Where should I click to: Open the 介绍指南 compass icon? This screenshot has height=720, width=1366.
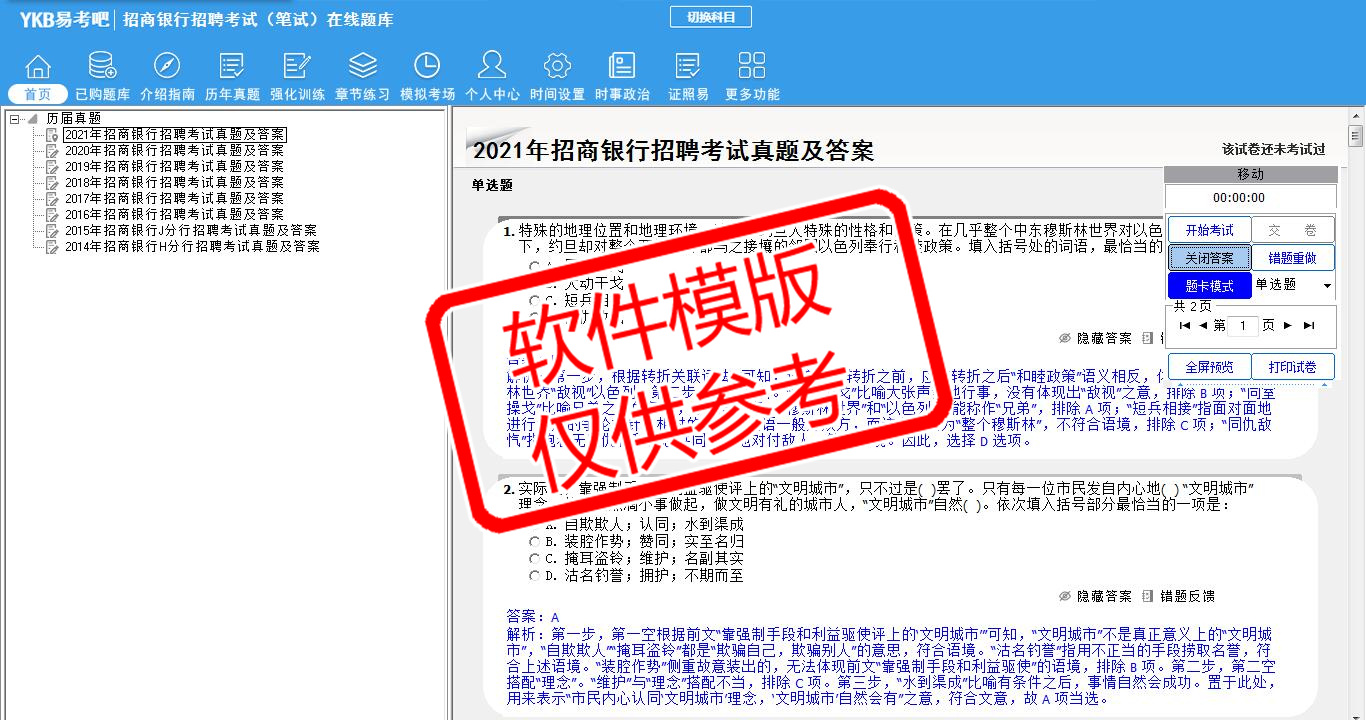tap(167, 67)
